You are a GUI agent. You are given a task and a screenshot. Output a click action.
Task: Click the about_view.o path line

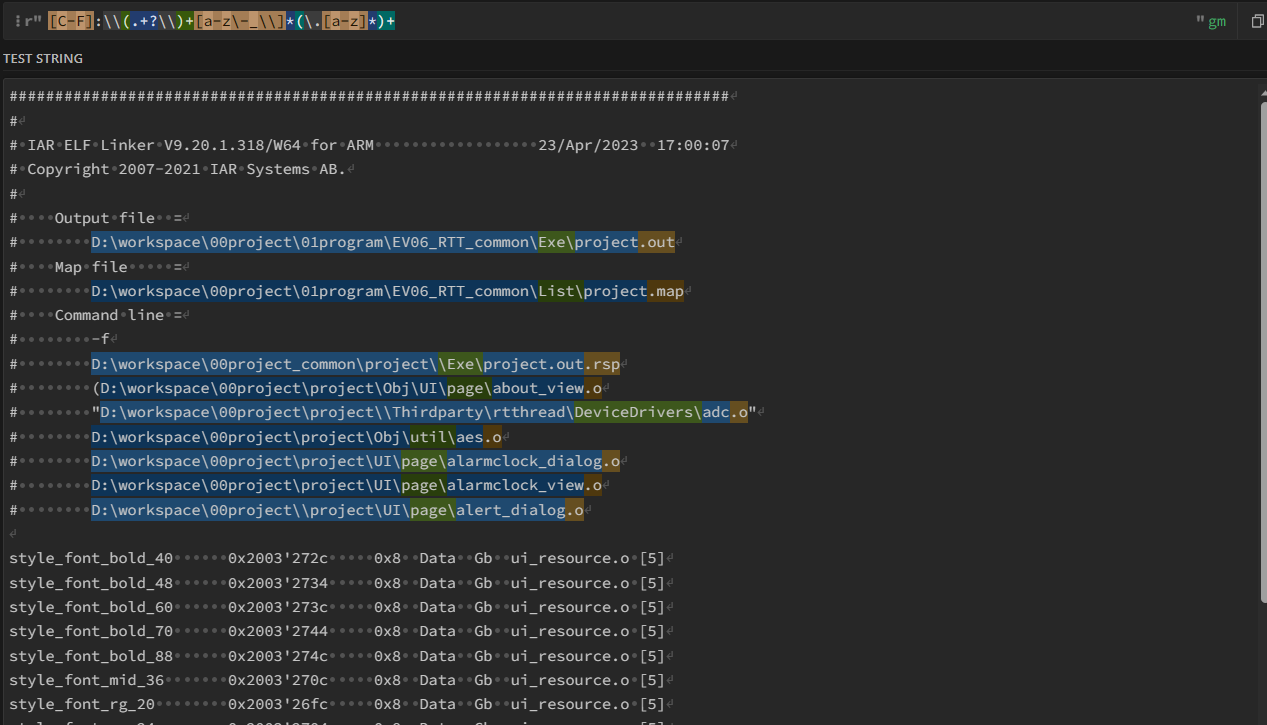350,388
